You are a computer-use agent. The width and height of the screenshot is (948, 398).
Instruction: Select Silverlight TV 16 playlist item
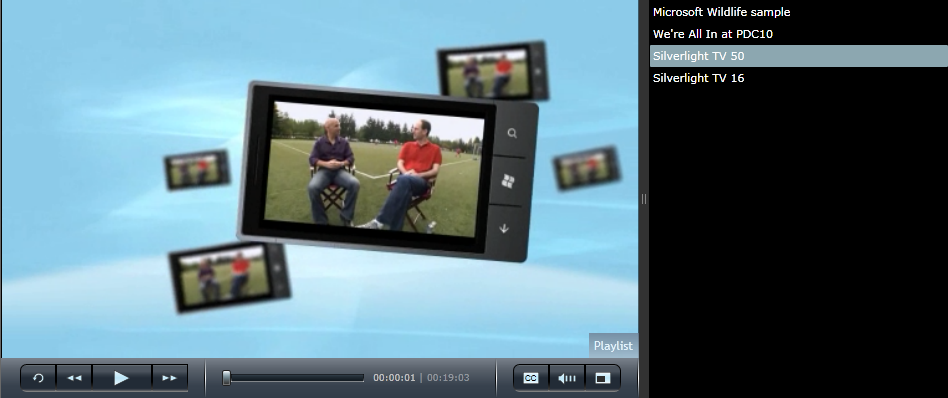(798, 78)
